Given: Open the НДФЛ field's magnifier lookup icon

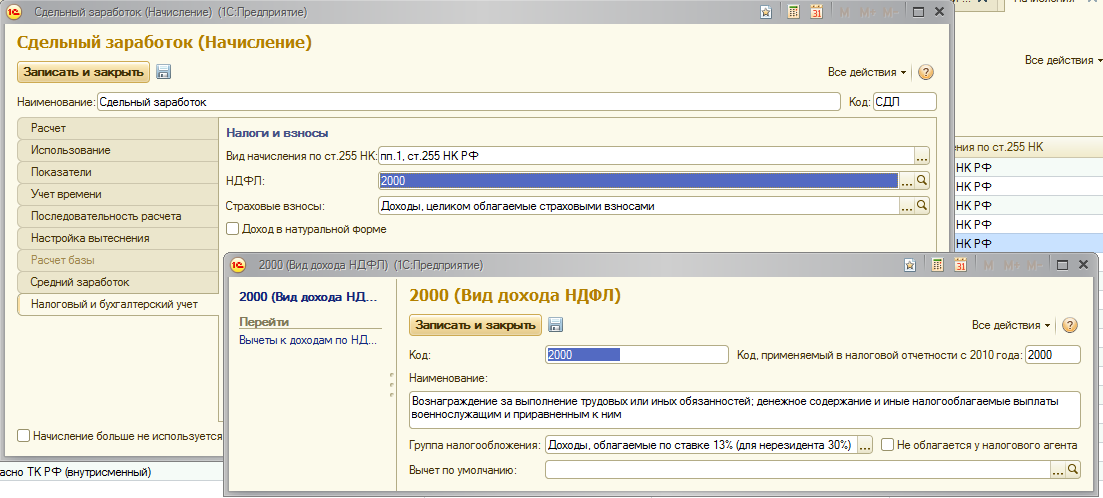Looking at the screenshot, I should pos(922,181).
